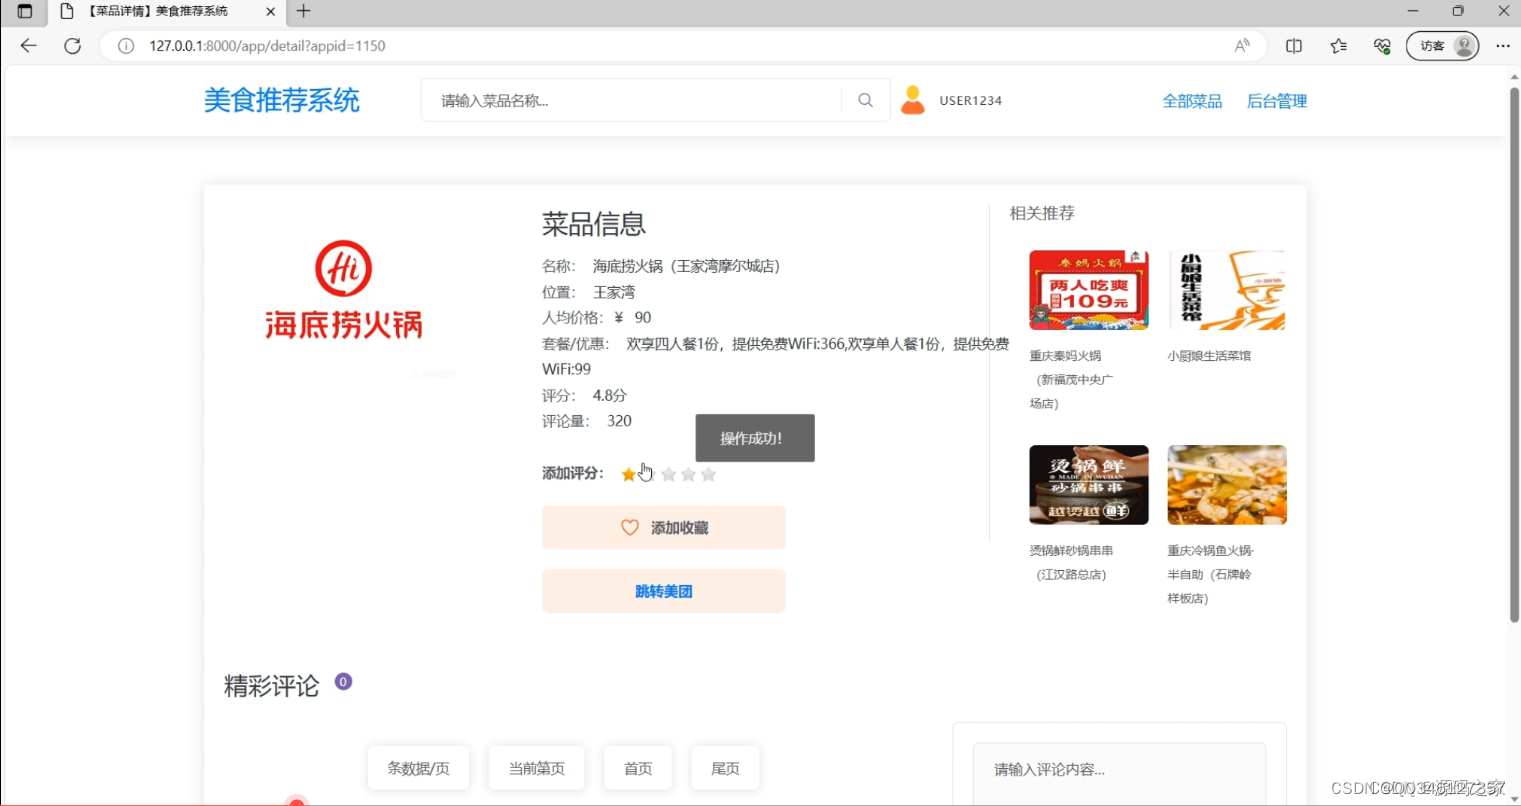Image resolution: width=1521 pixels, height=806 pixels.
Task: Click the USER1234 avatar icon
Action: (913, 99)
